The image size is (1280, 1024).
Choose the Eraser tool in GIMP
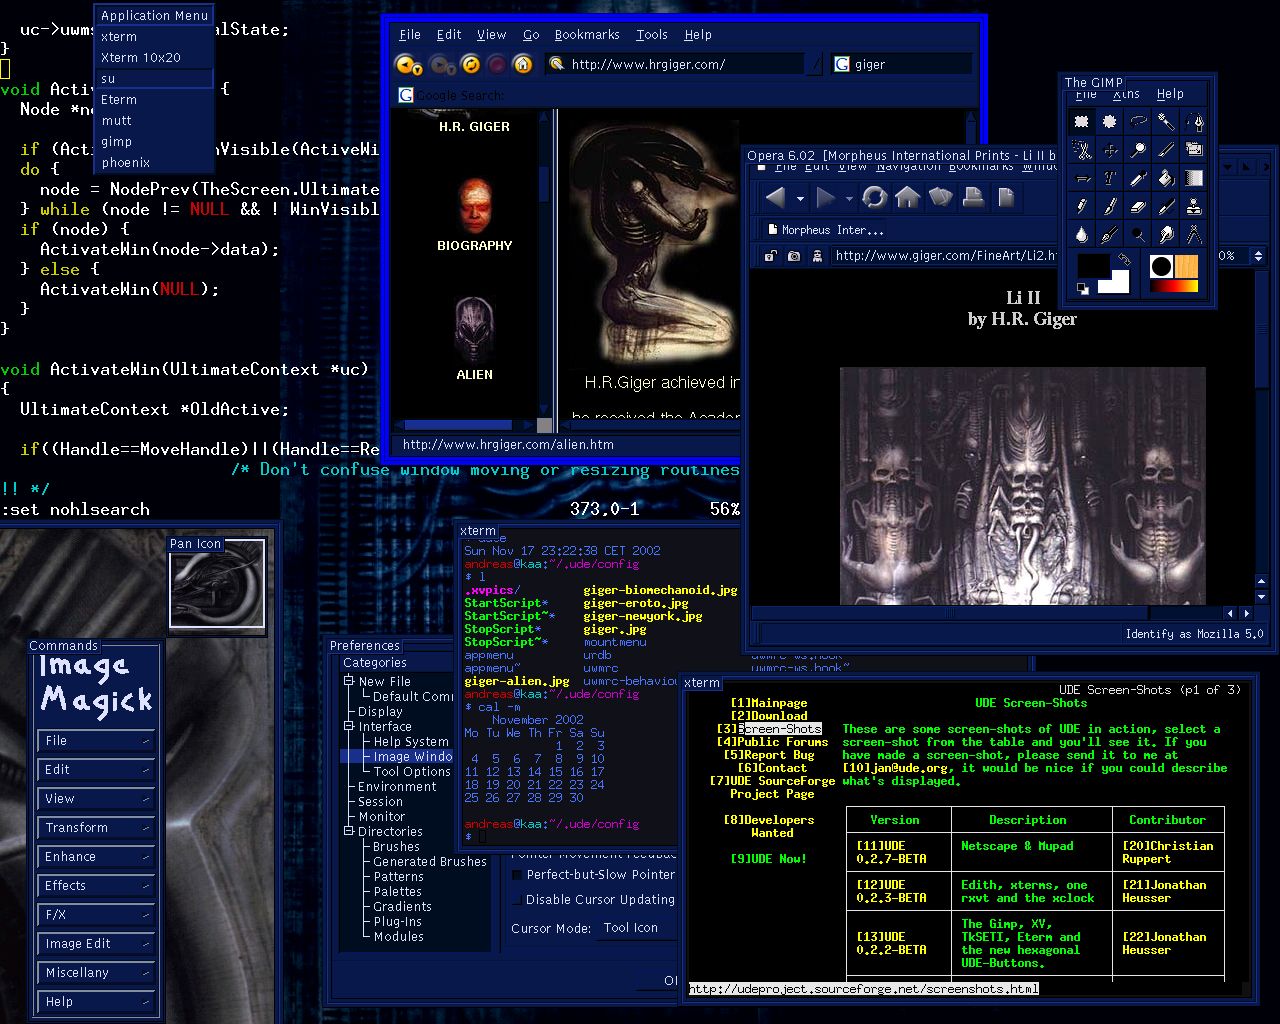(x=1138, y=206)
